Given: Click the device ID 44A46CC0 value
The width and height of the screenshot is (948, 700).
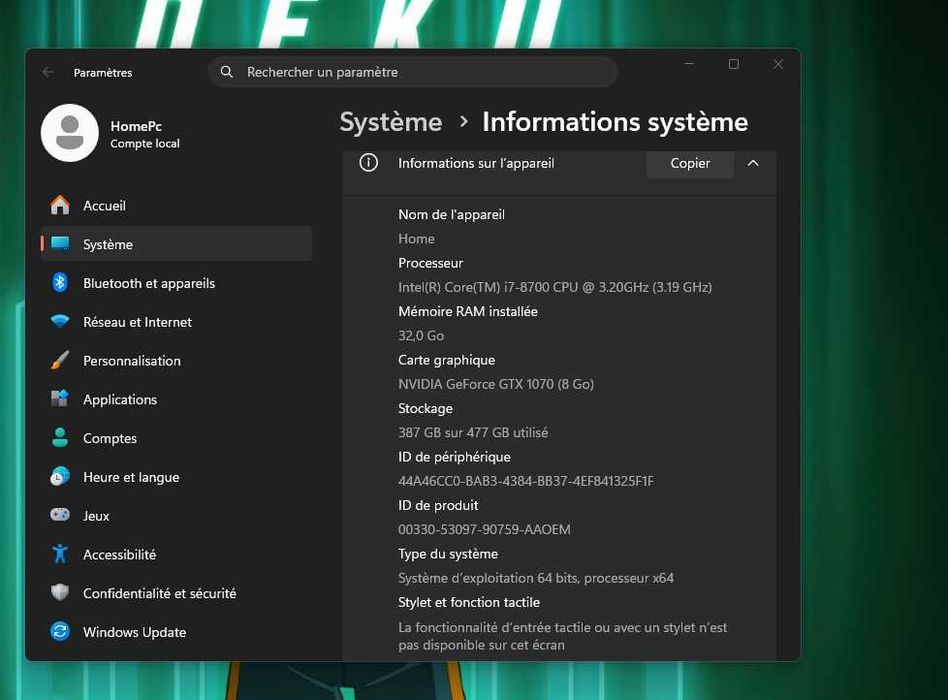Looking at the screenshot, I should point(526,481).
